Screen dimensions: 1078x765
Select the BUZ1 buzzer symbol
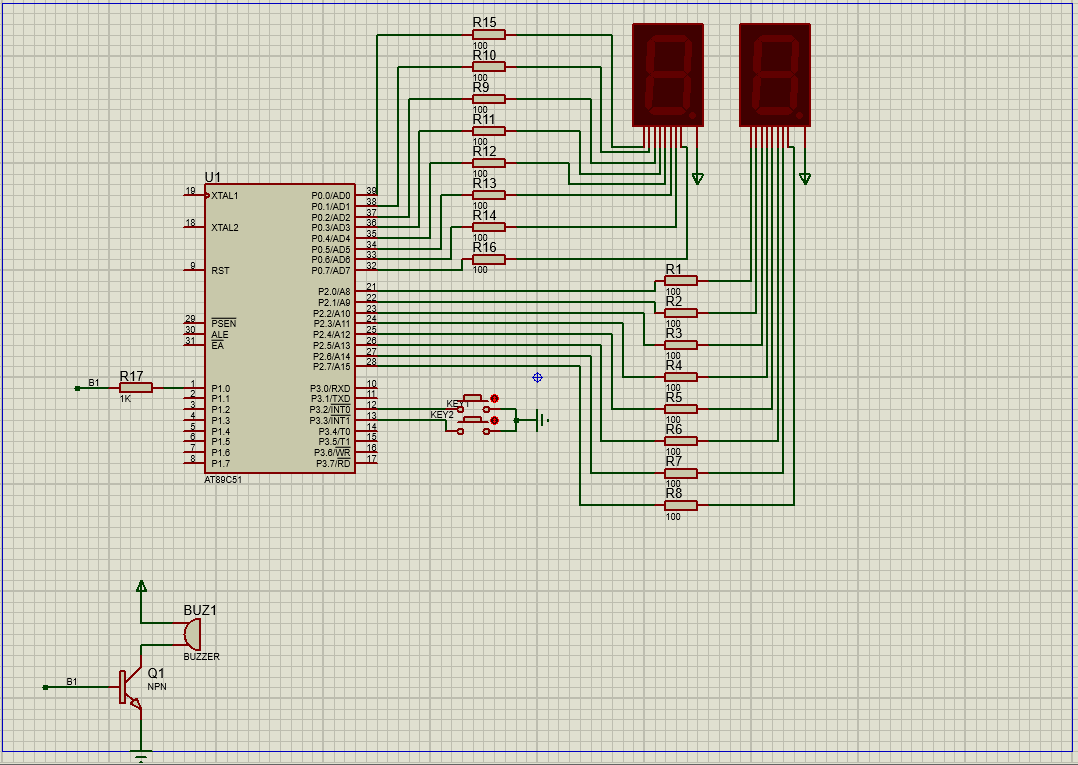(192, 634)
